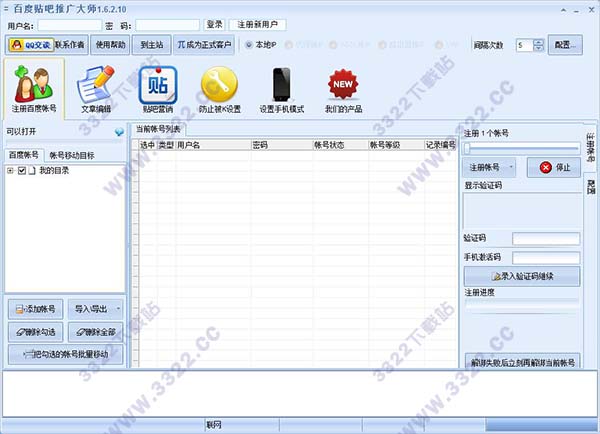Click the 把勾选的帐号批量移动 button
The image size is (600, 434).
[x=66, y=354]
